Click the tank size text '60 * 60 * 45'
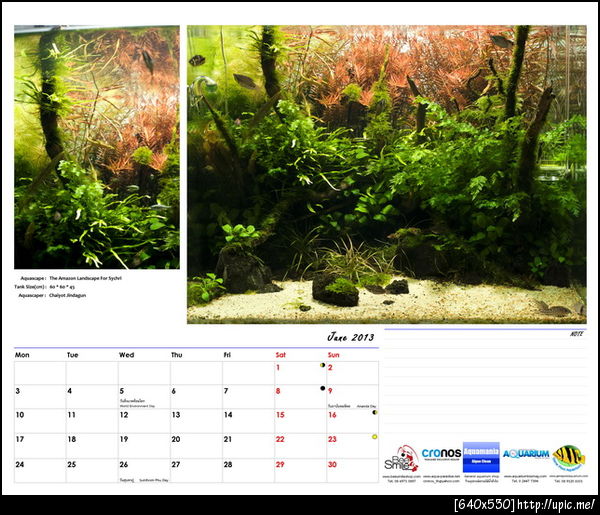This screenshot has height=515, width=600. point(62,287)
